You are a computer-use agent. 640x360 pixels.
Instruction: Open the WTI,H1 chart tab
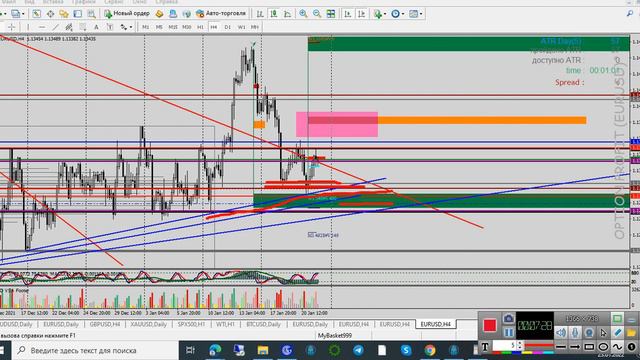[225, 324]
